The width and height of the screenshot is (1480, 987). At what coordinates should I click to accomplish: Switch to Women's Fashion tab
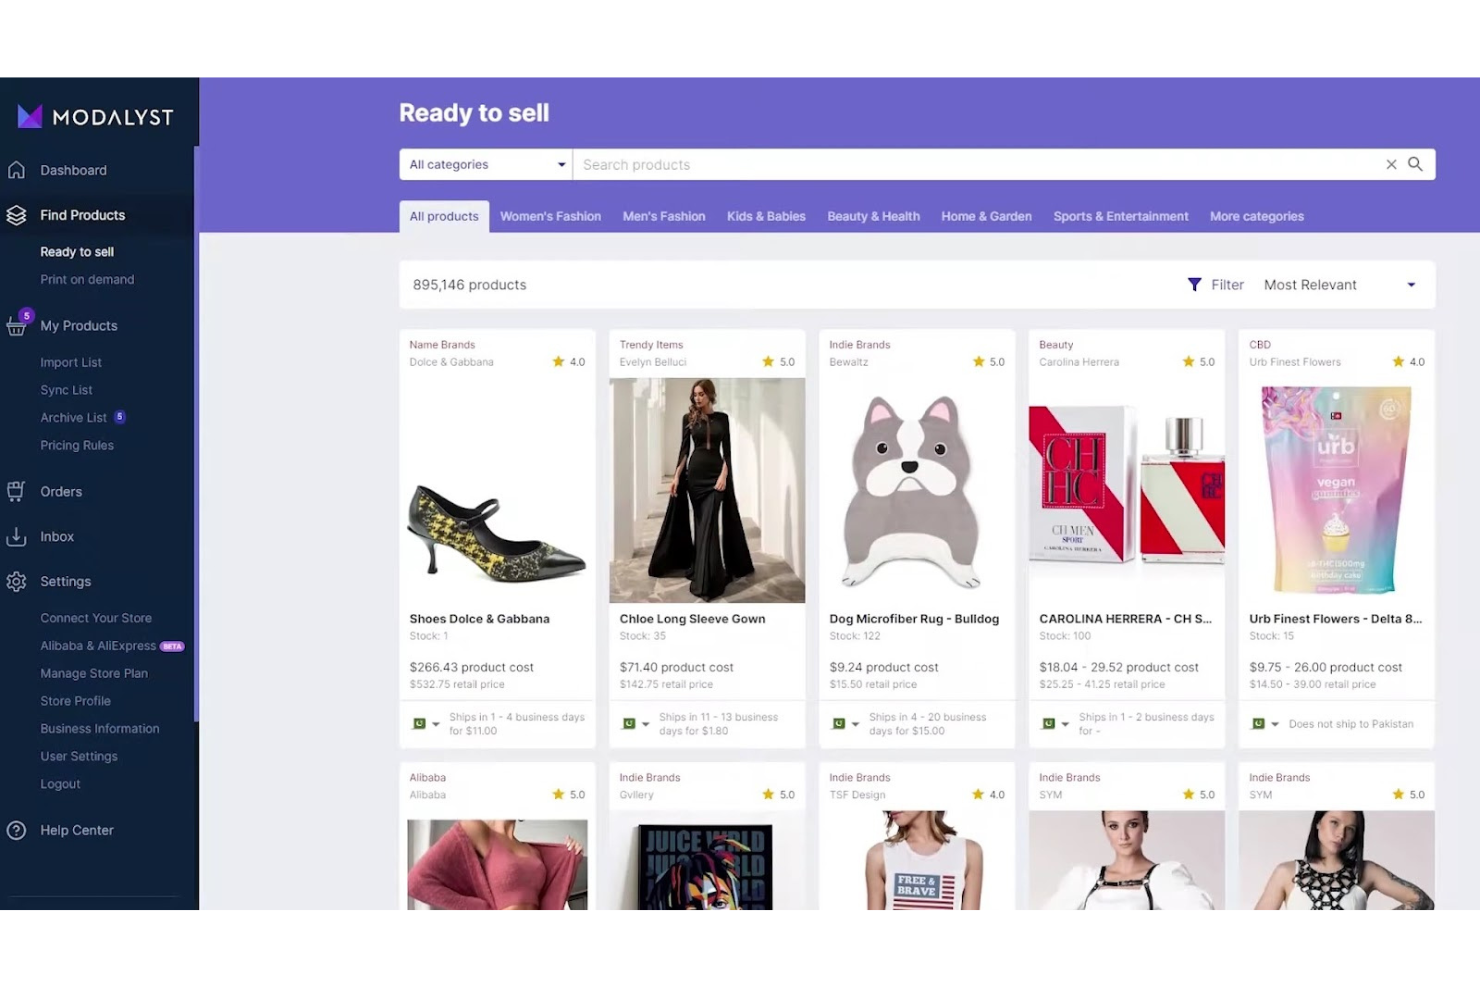(550, 216)
